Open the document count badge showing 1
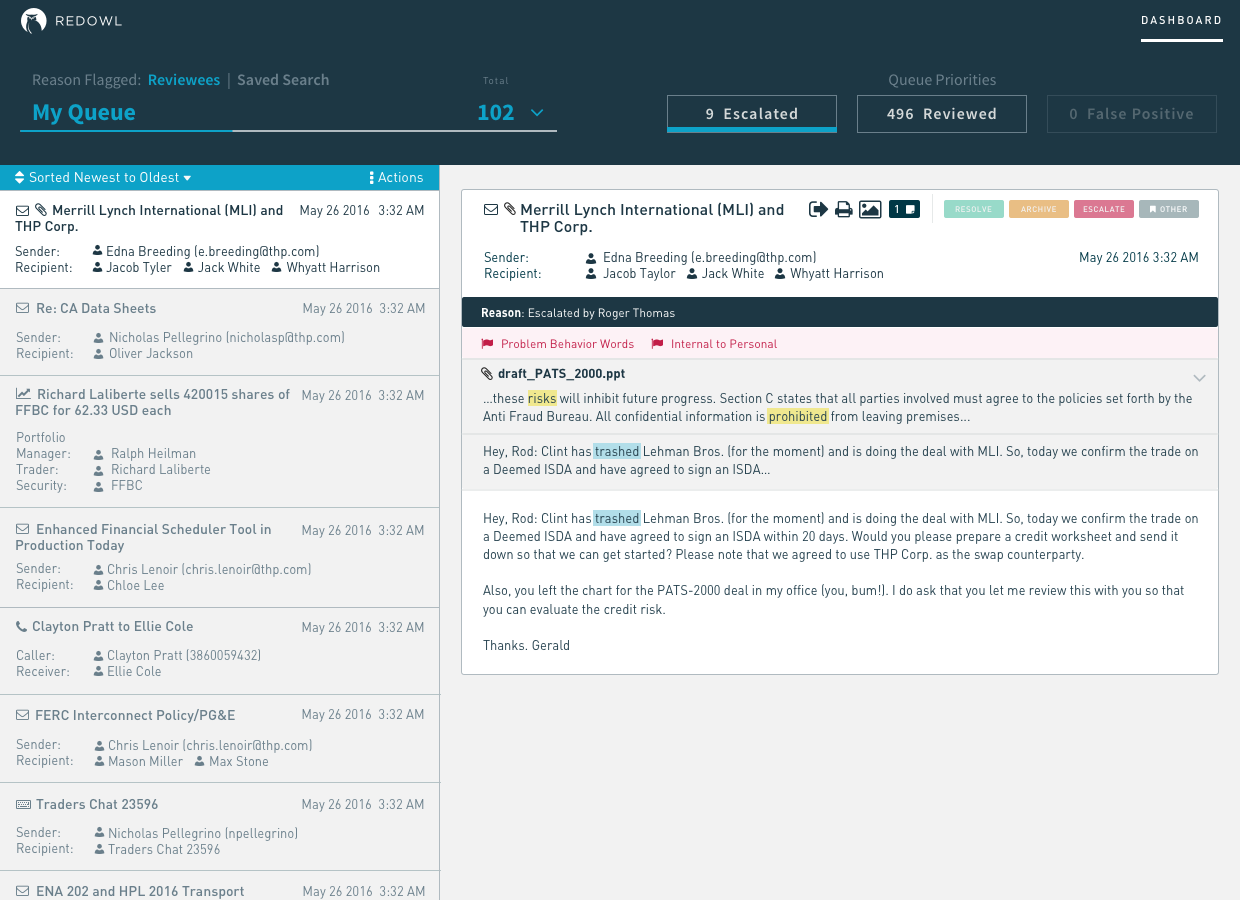This screenshot has height=900, width=1240. pos(903,210)
